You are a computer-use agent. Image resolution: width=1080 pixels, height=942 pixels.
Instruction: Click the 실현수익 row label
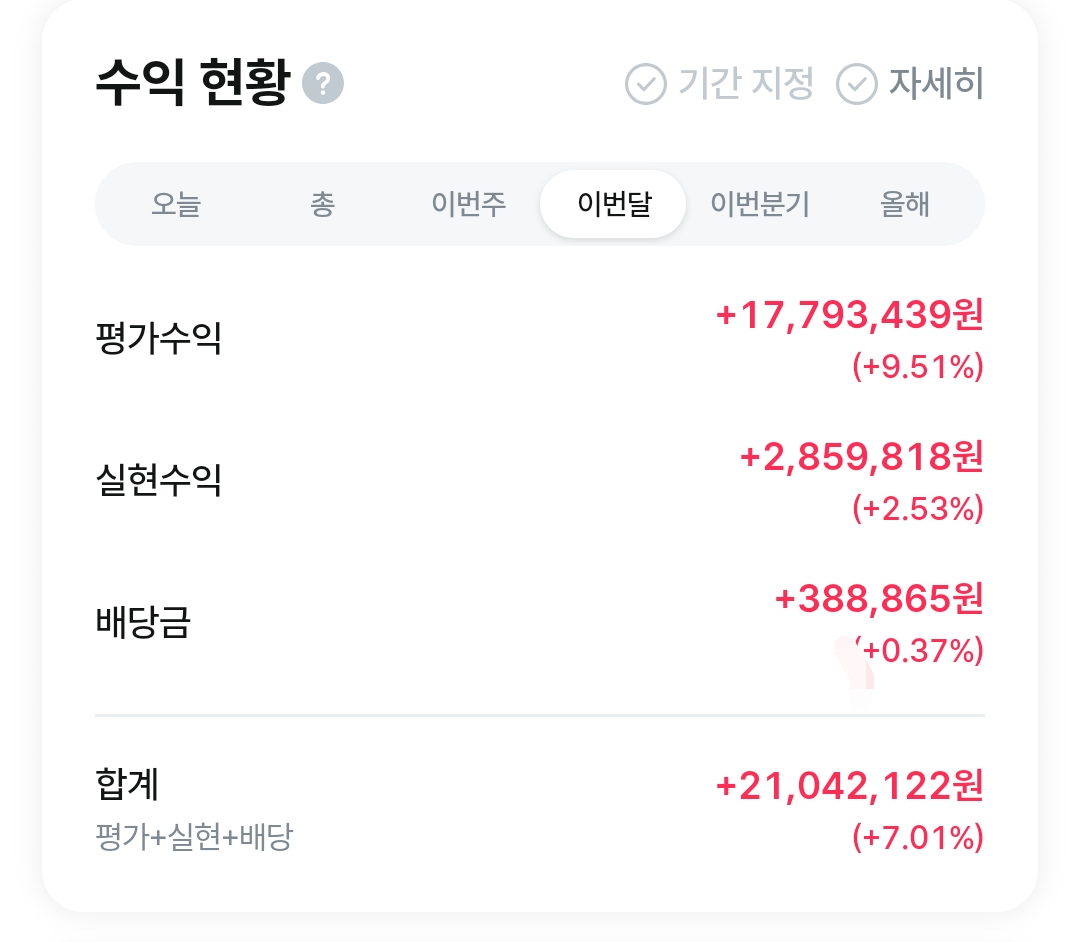[x=158, y=480]
